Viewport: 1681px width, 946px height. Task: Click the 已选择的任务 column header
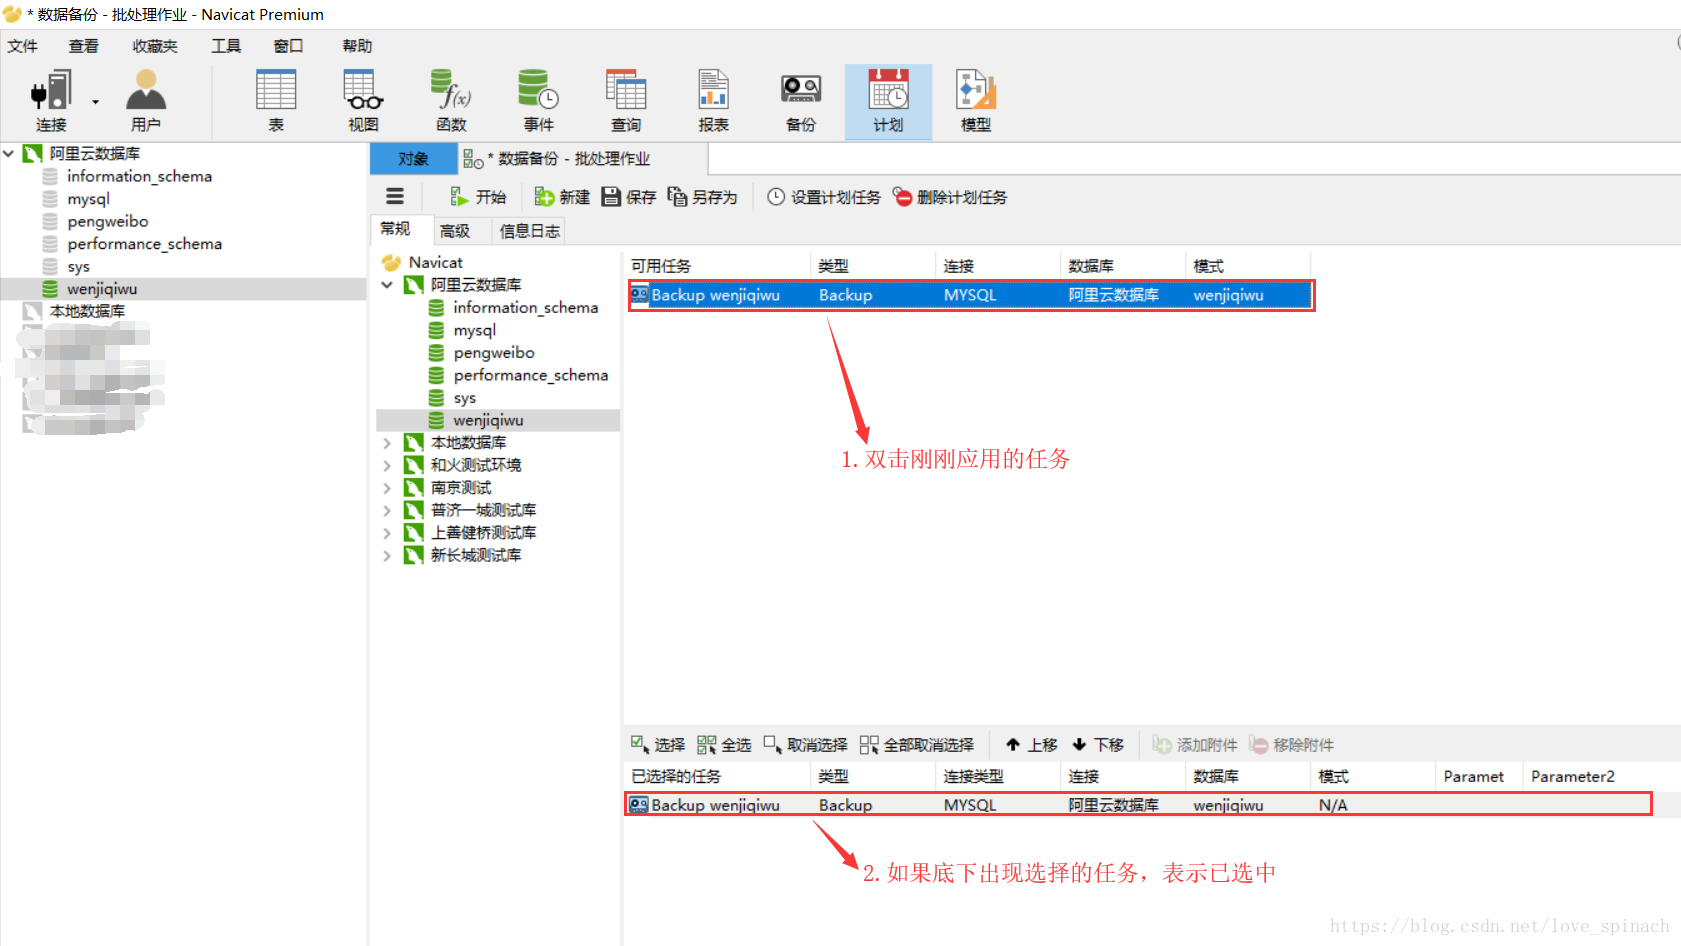716,776
